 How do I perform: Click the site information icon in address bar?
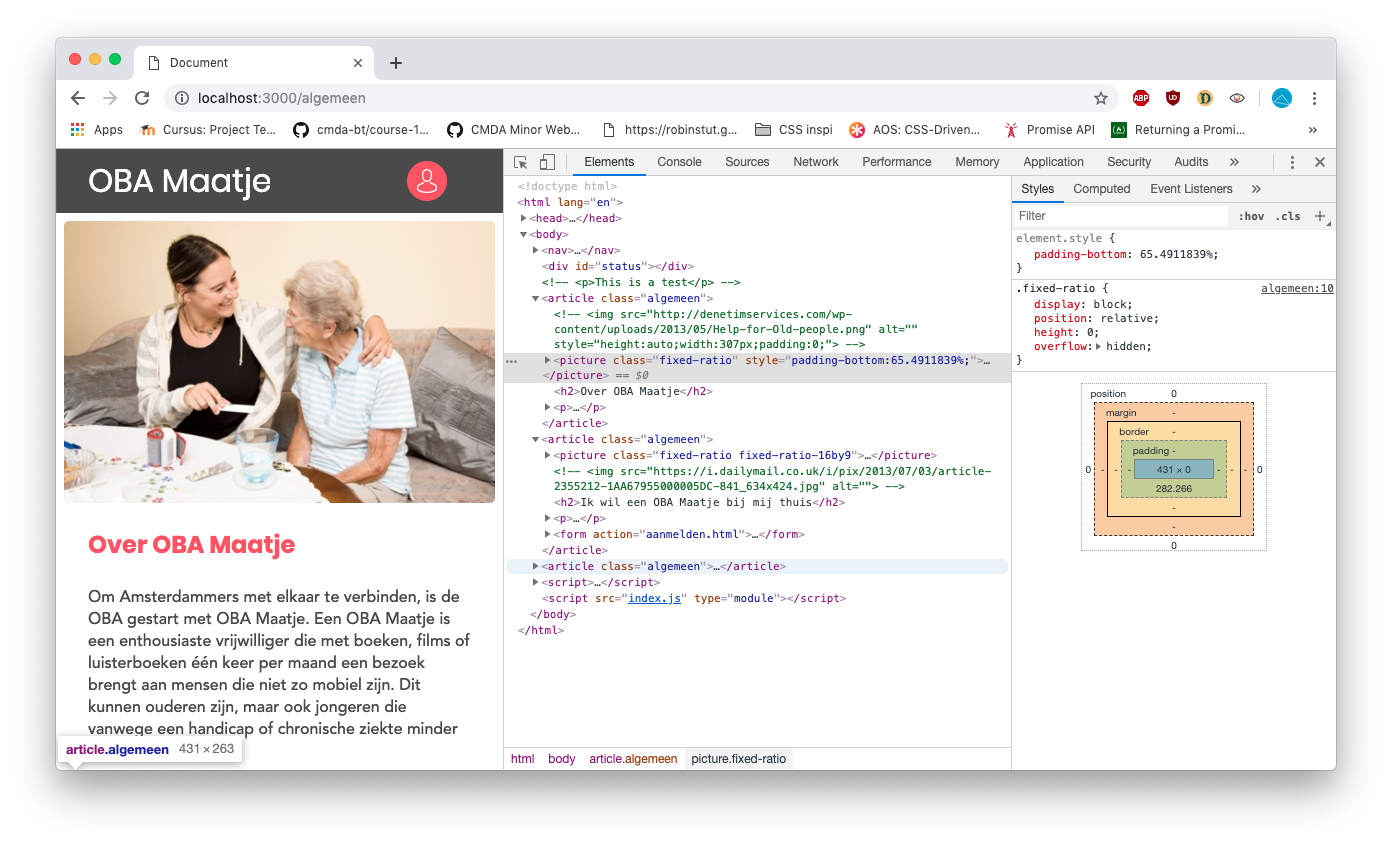182,98
